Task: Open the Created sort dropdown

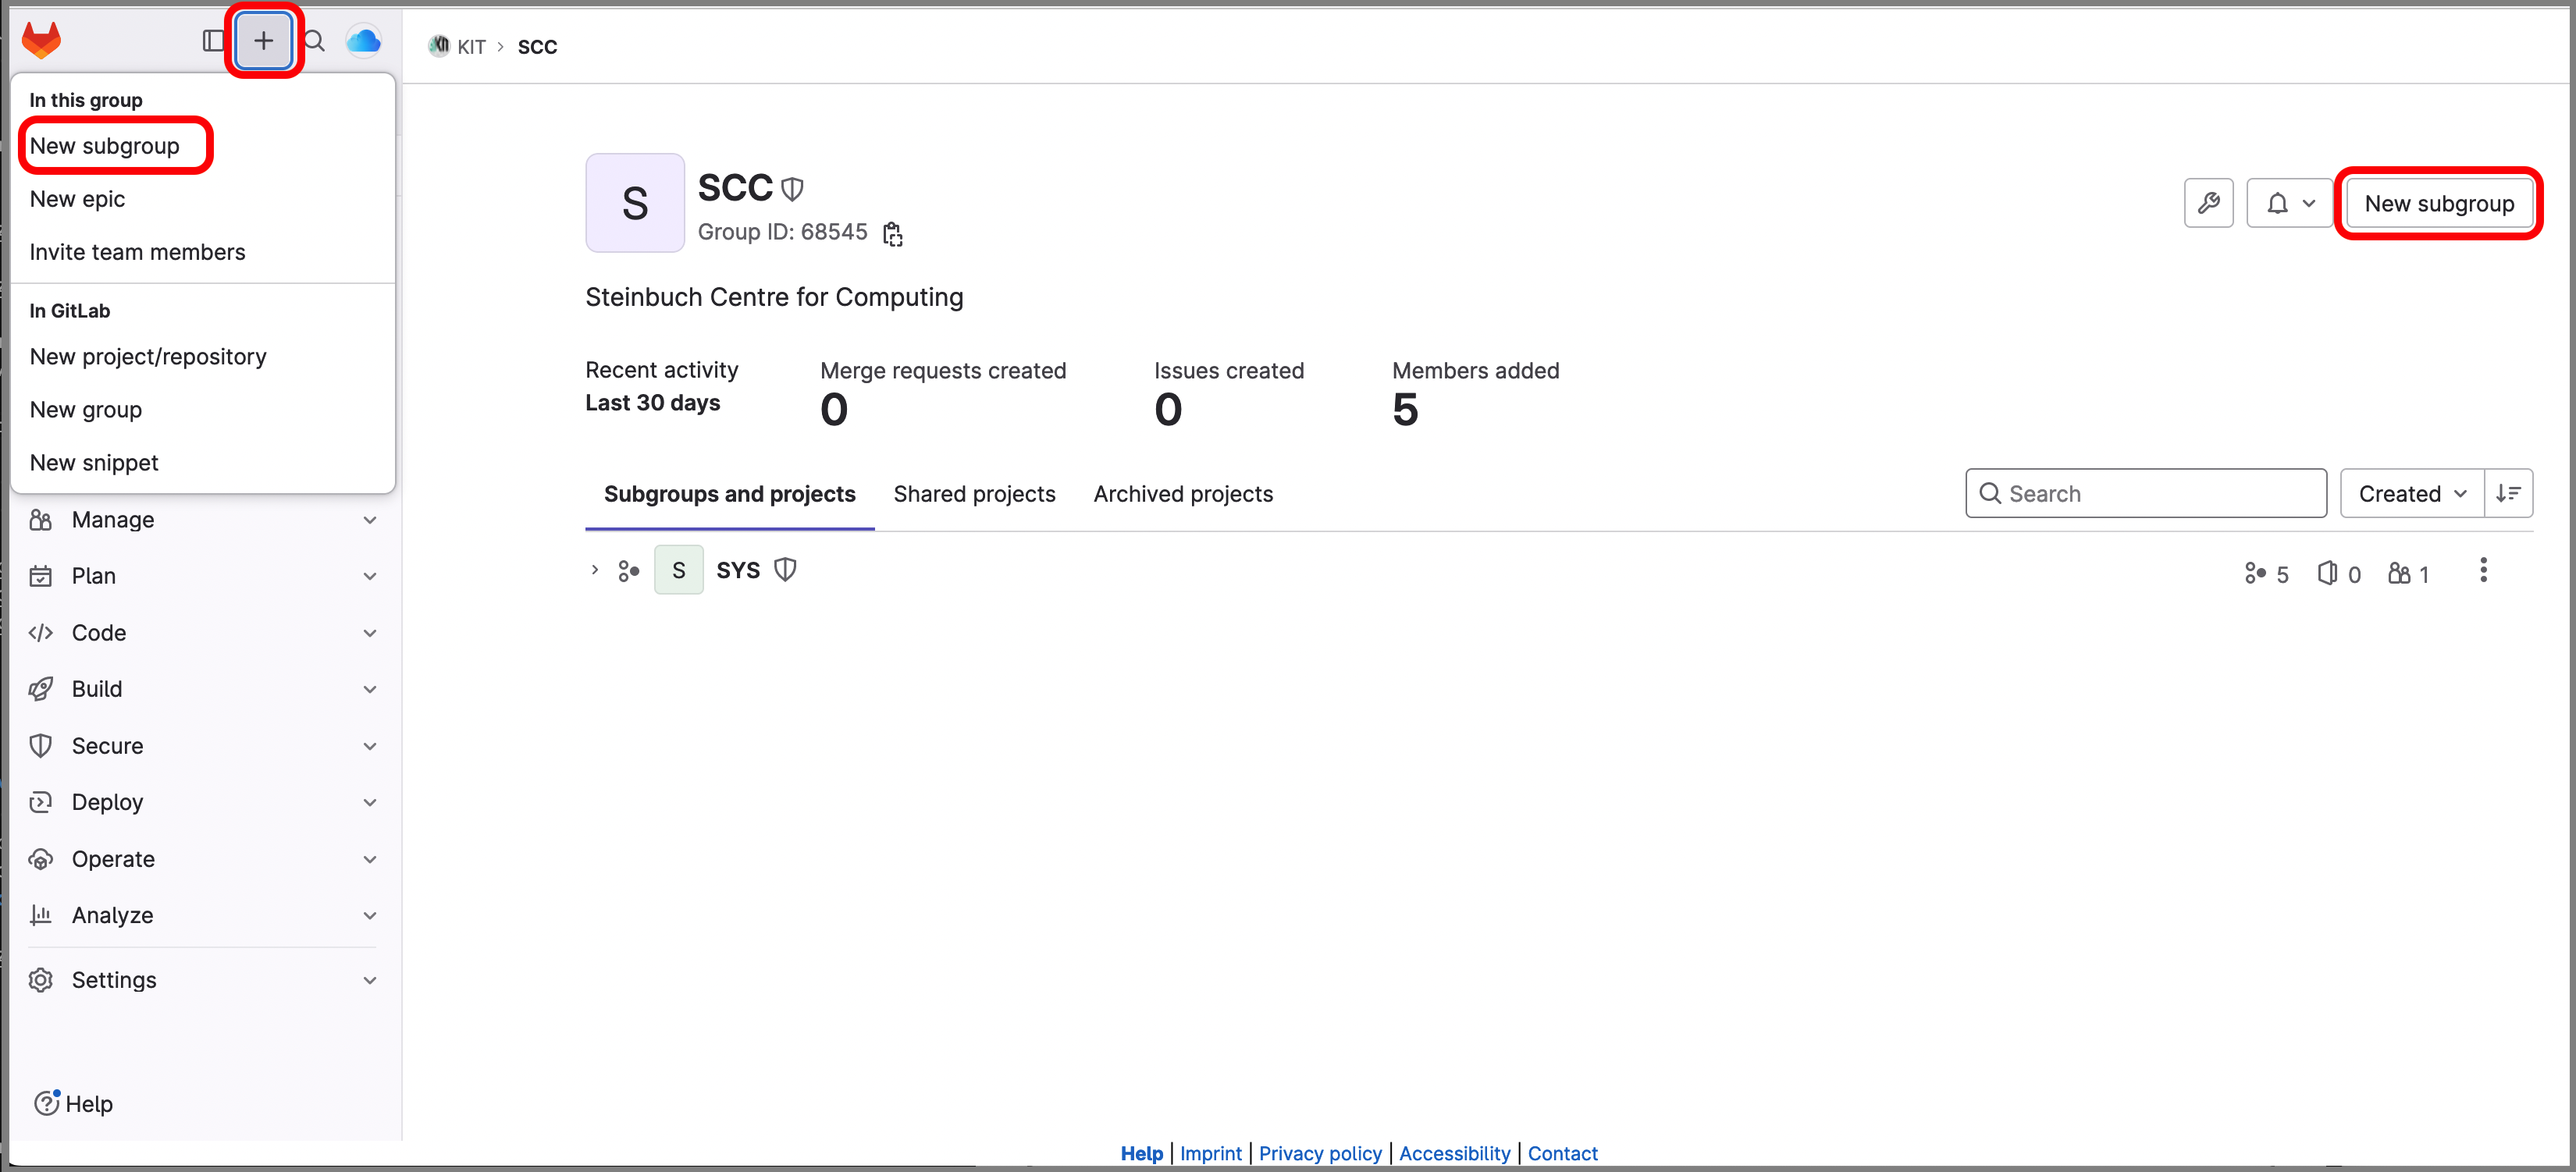Action: [x=2411, y=492]
